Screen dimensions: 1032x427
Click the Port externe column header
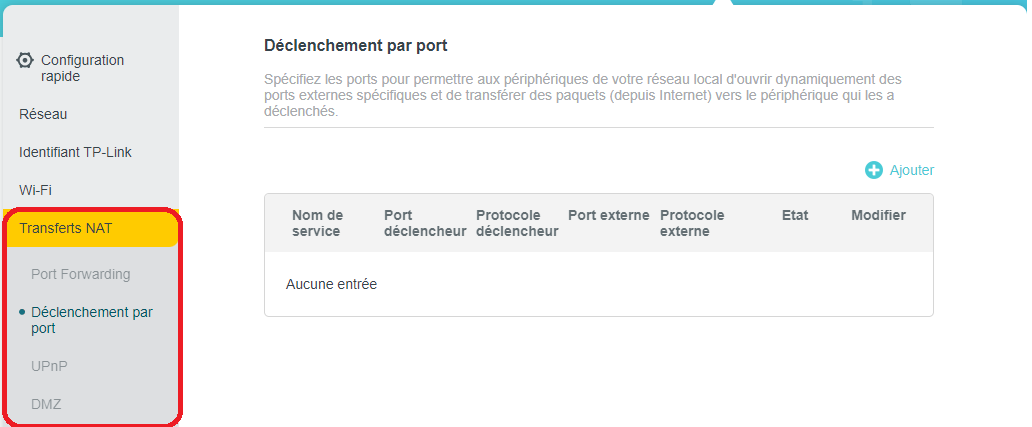tap(608, 215)
